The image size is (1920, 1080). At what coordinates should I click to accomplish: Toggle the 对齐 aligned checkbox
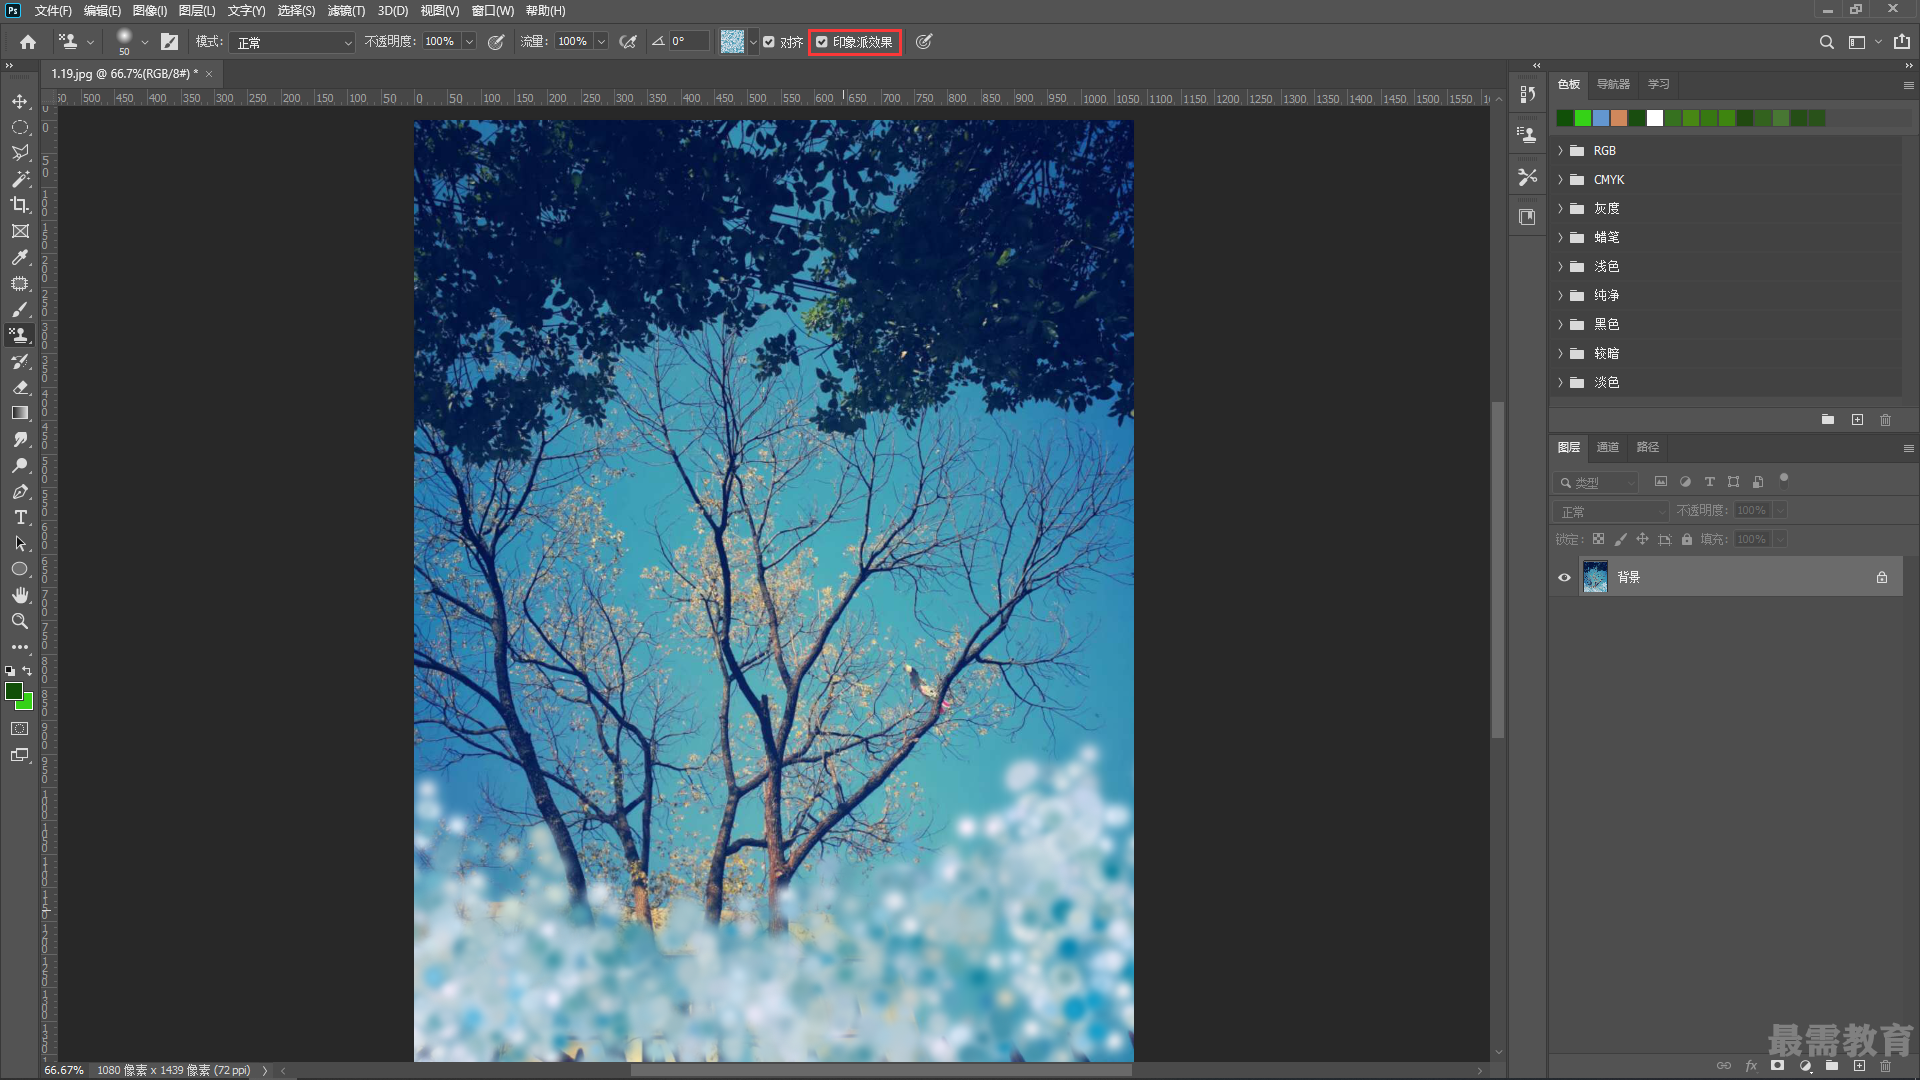pyautogui.click(x=769, y=42)
